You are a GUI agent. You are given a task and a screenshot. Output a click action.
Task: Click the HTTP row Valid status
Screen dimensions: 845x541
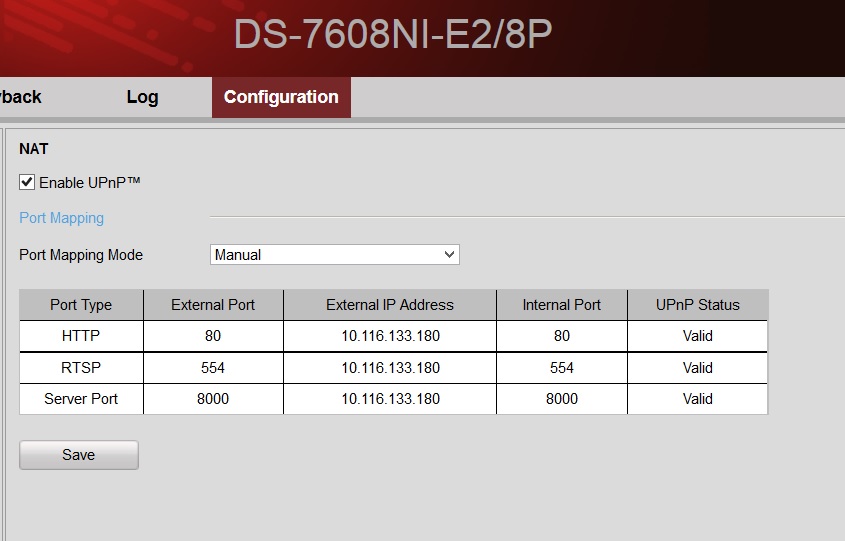click(697, 336)
